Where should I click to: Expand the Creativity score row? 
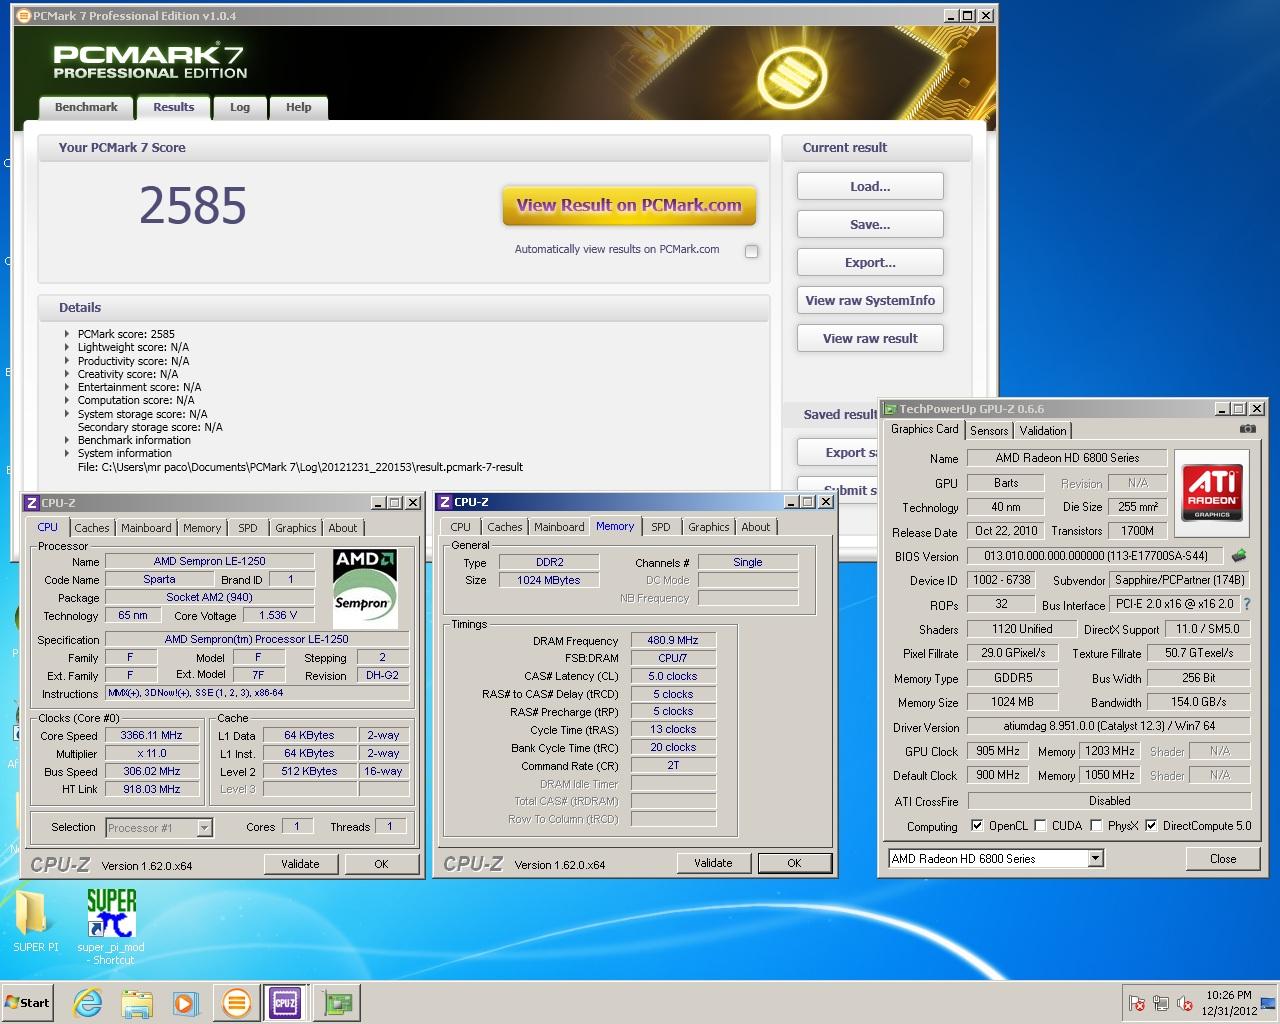coord(67,374)
